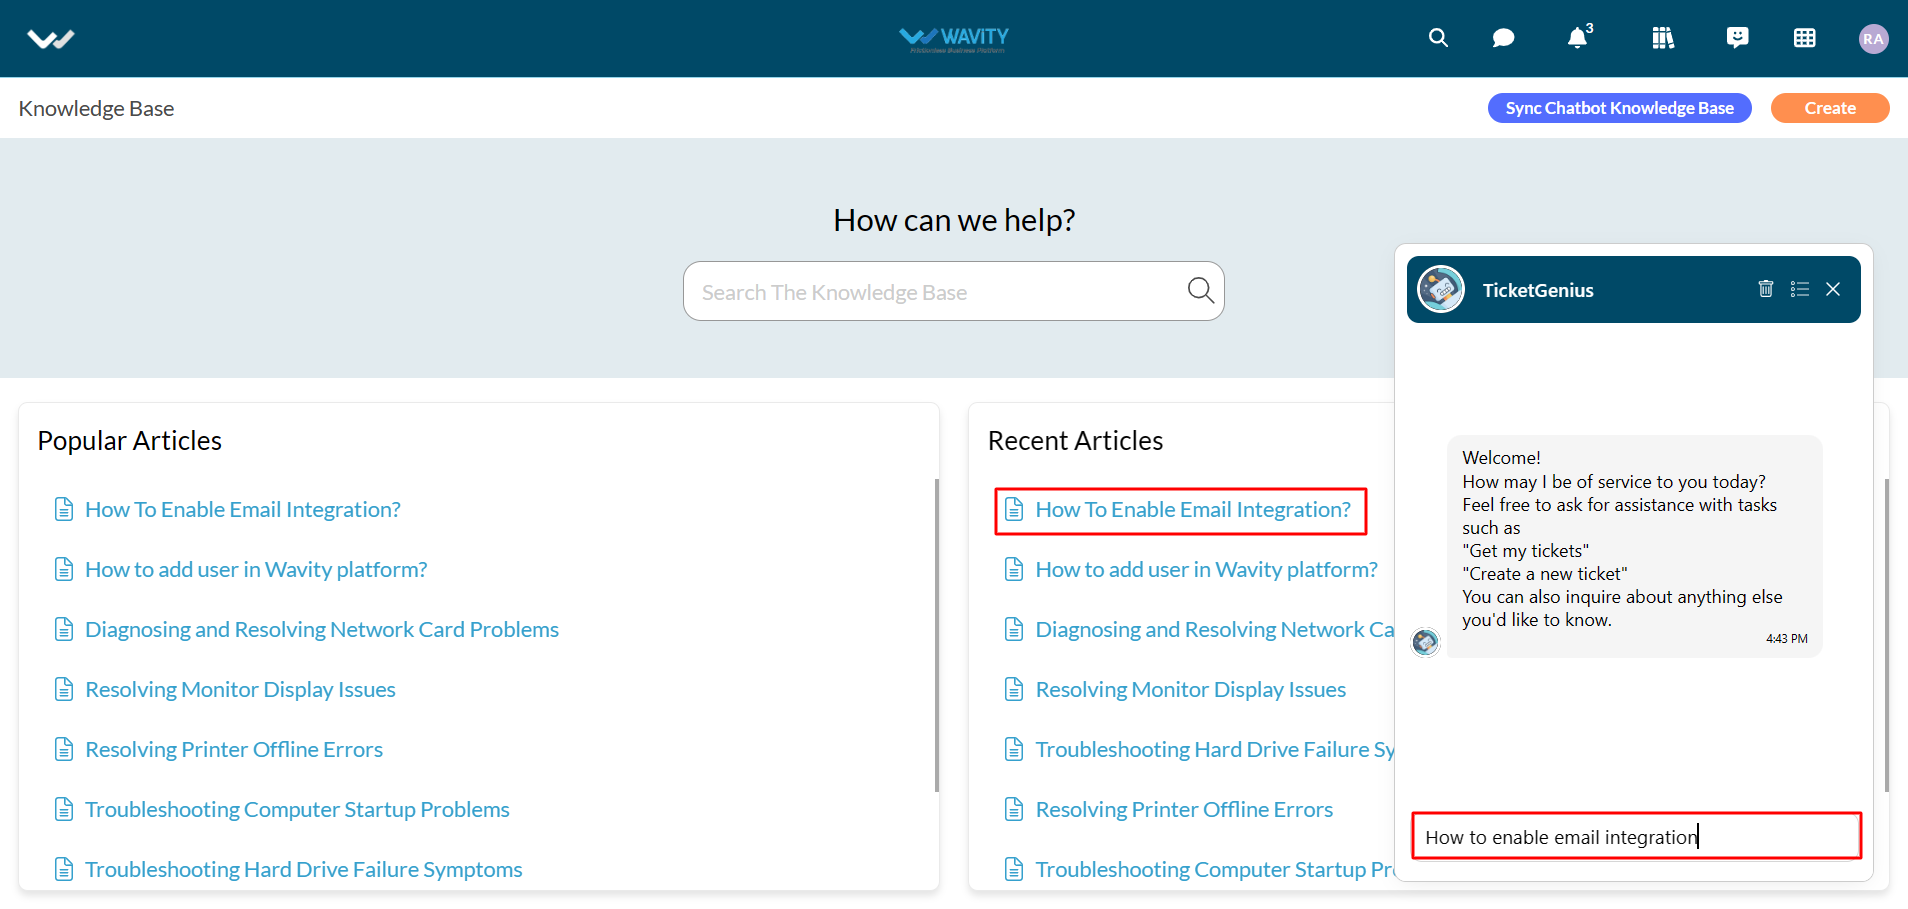Click the Sync Chatbot Knowledge Base button
This screenshot has width=1908, height=909.
(1619, 108)
